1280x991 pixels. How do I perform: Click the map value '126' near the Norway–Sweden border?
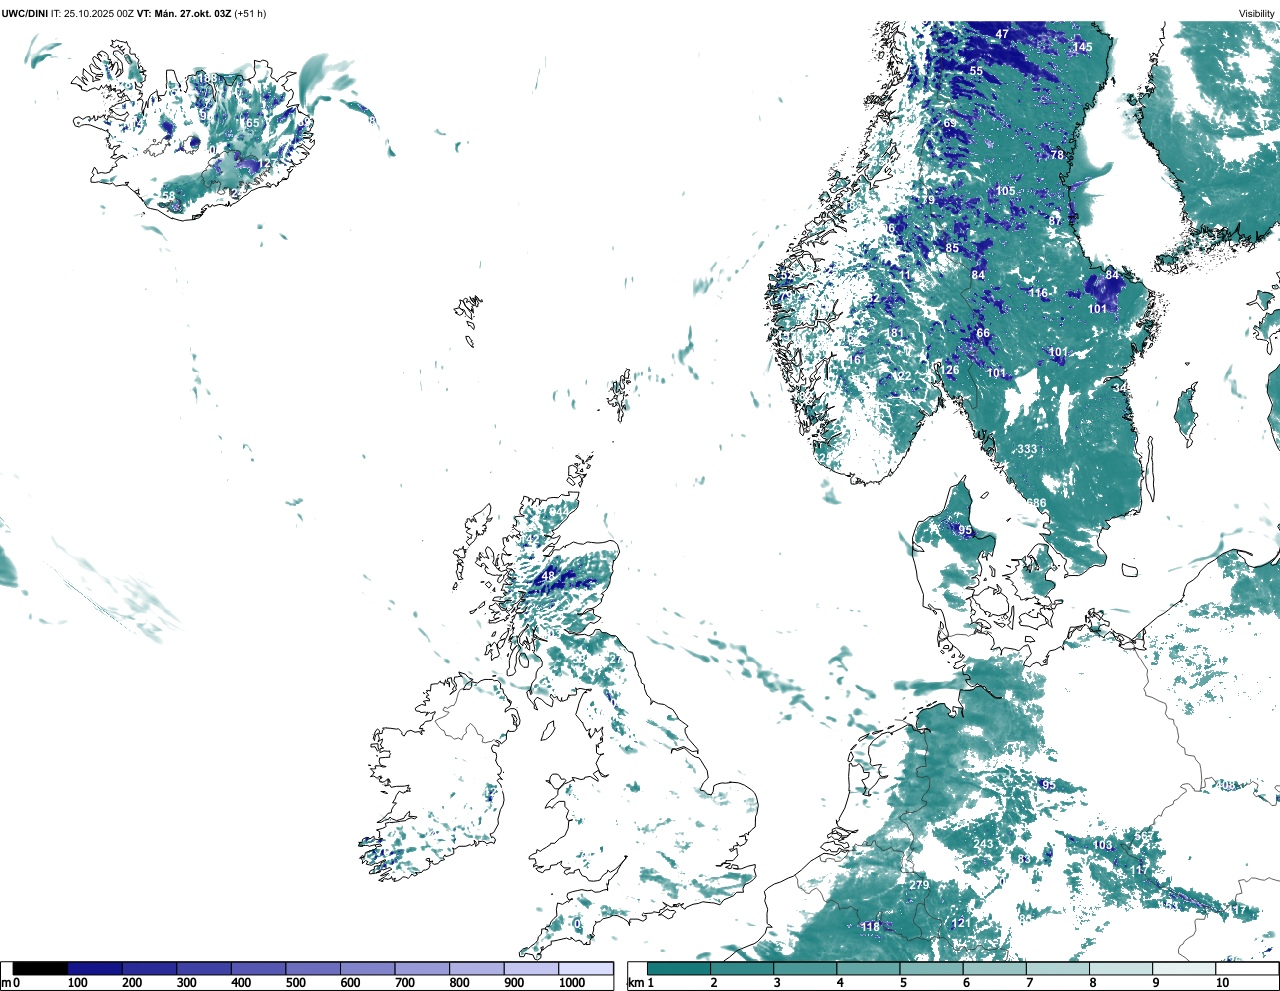(949, 370)
